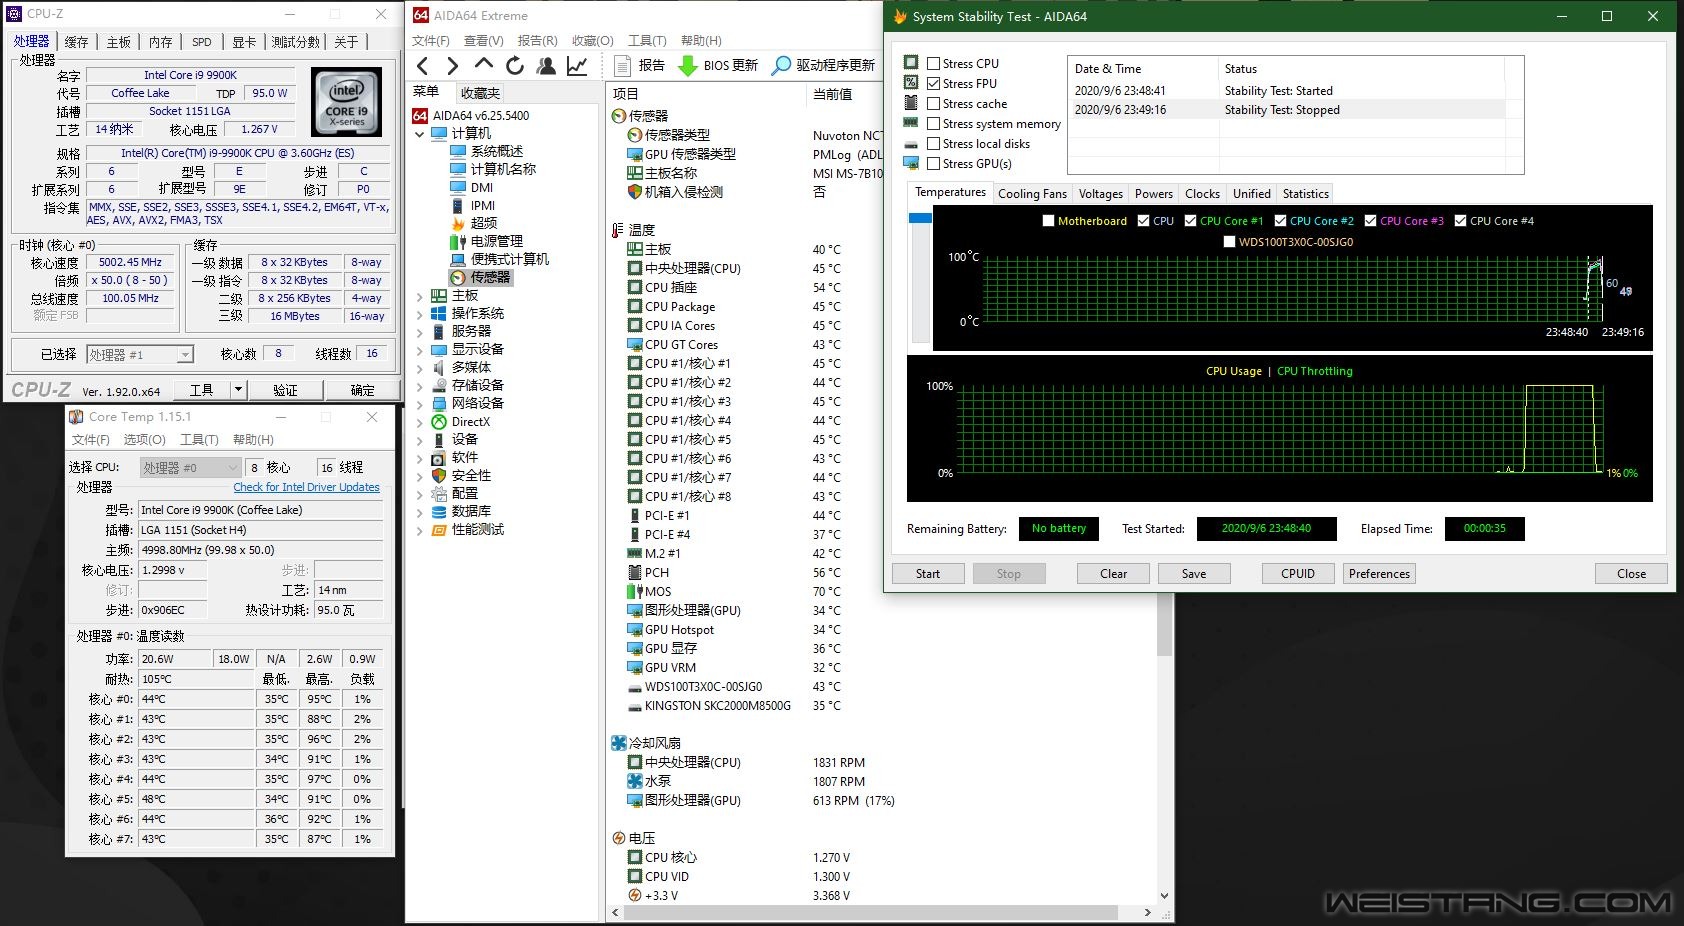1684x926 pixels.
Task: Start the stability test
Action: (928, 574)
